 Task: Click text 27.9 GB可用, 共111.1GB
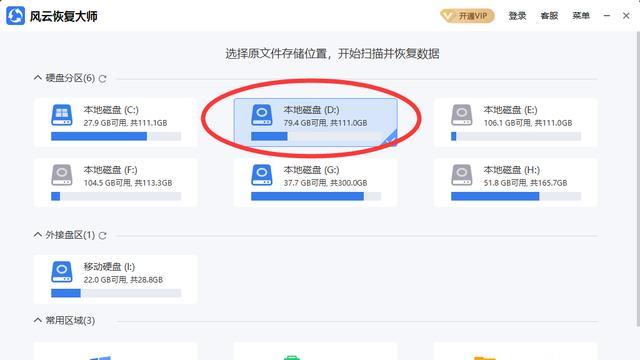(x=125, y=123)
